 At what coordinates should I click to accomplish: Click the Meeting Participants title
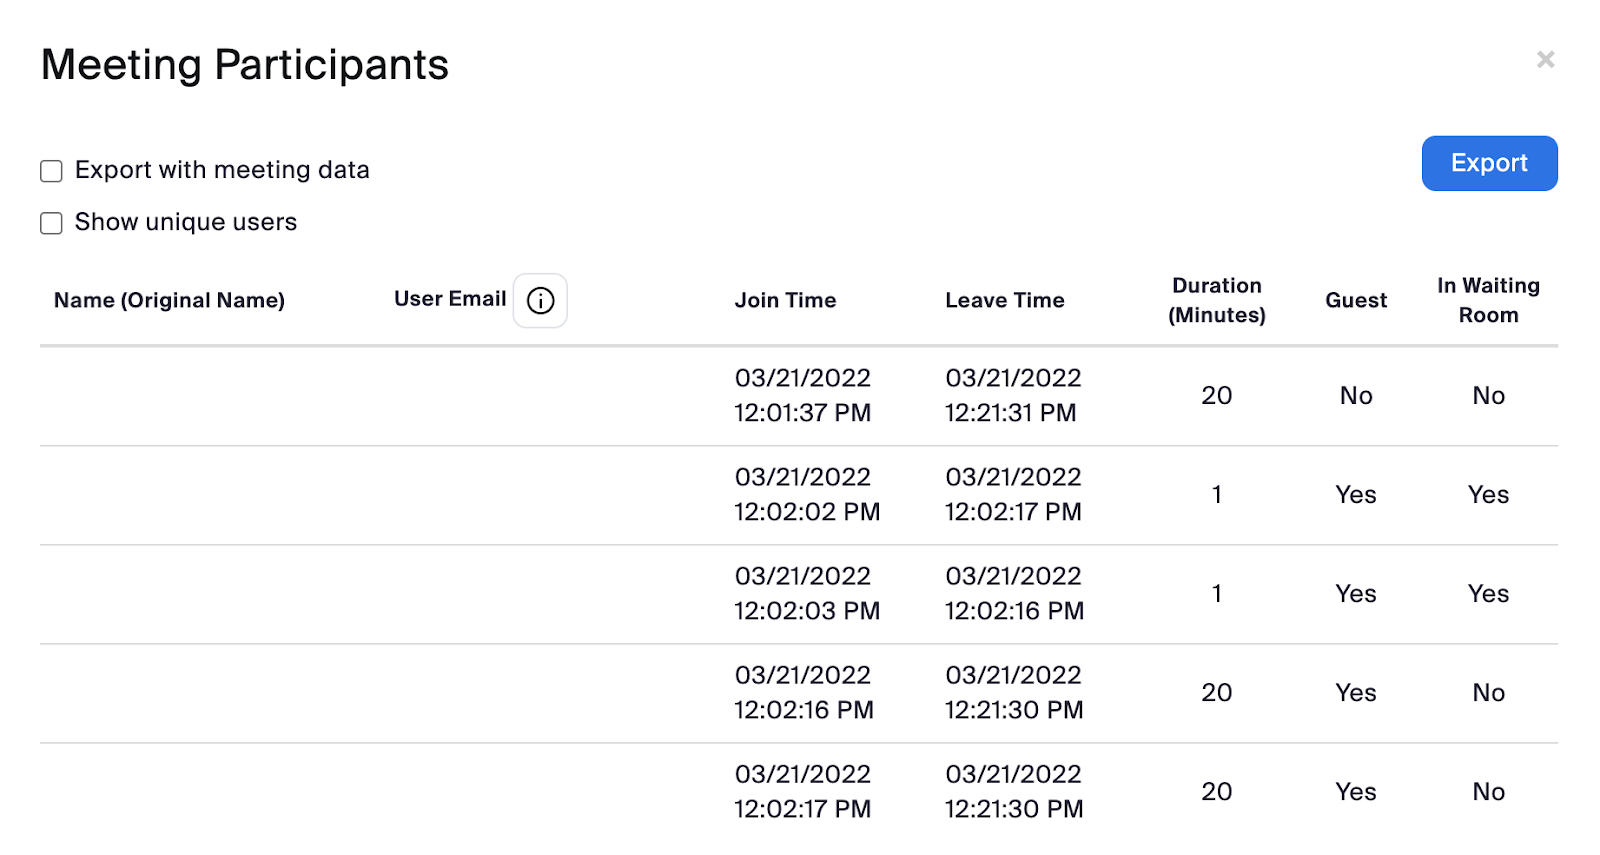245,65
